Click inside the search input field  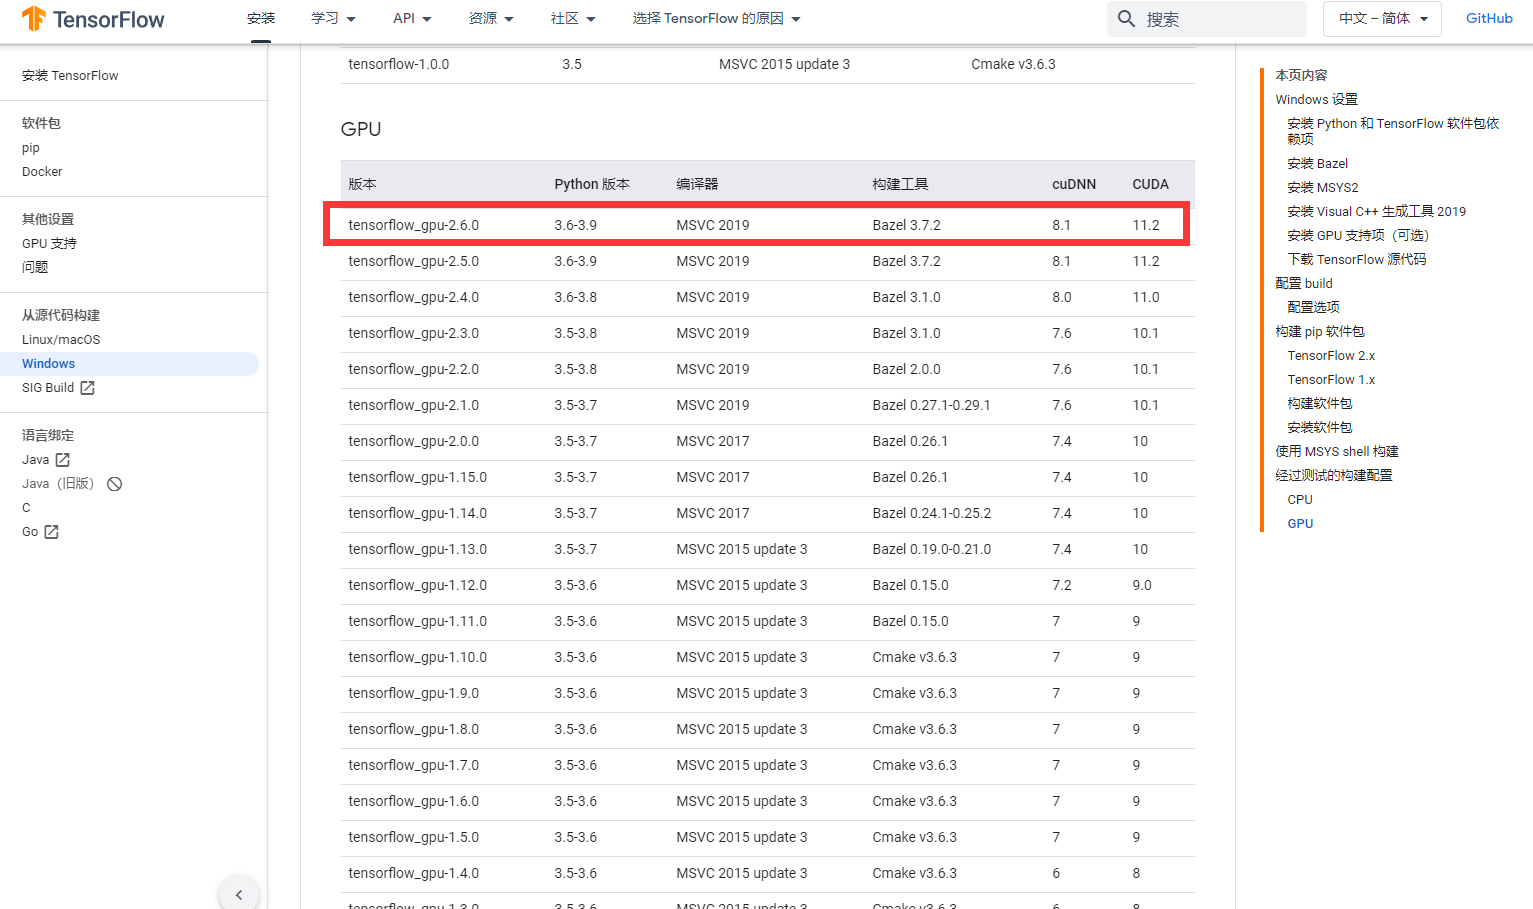pyautogui.click(x=1210, y=18)
